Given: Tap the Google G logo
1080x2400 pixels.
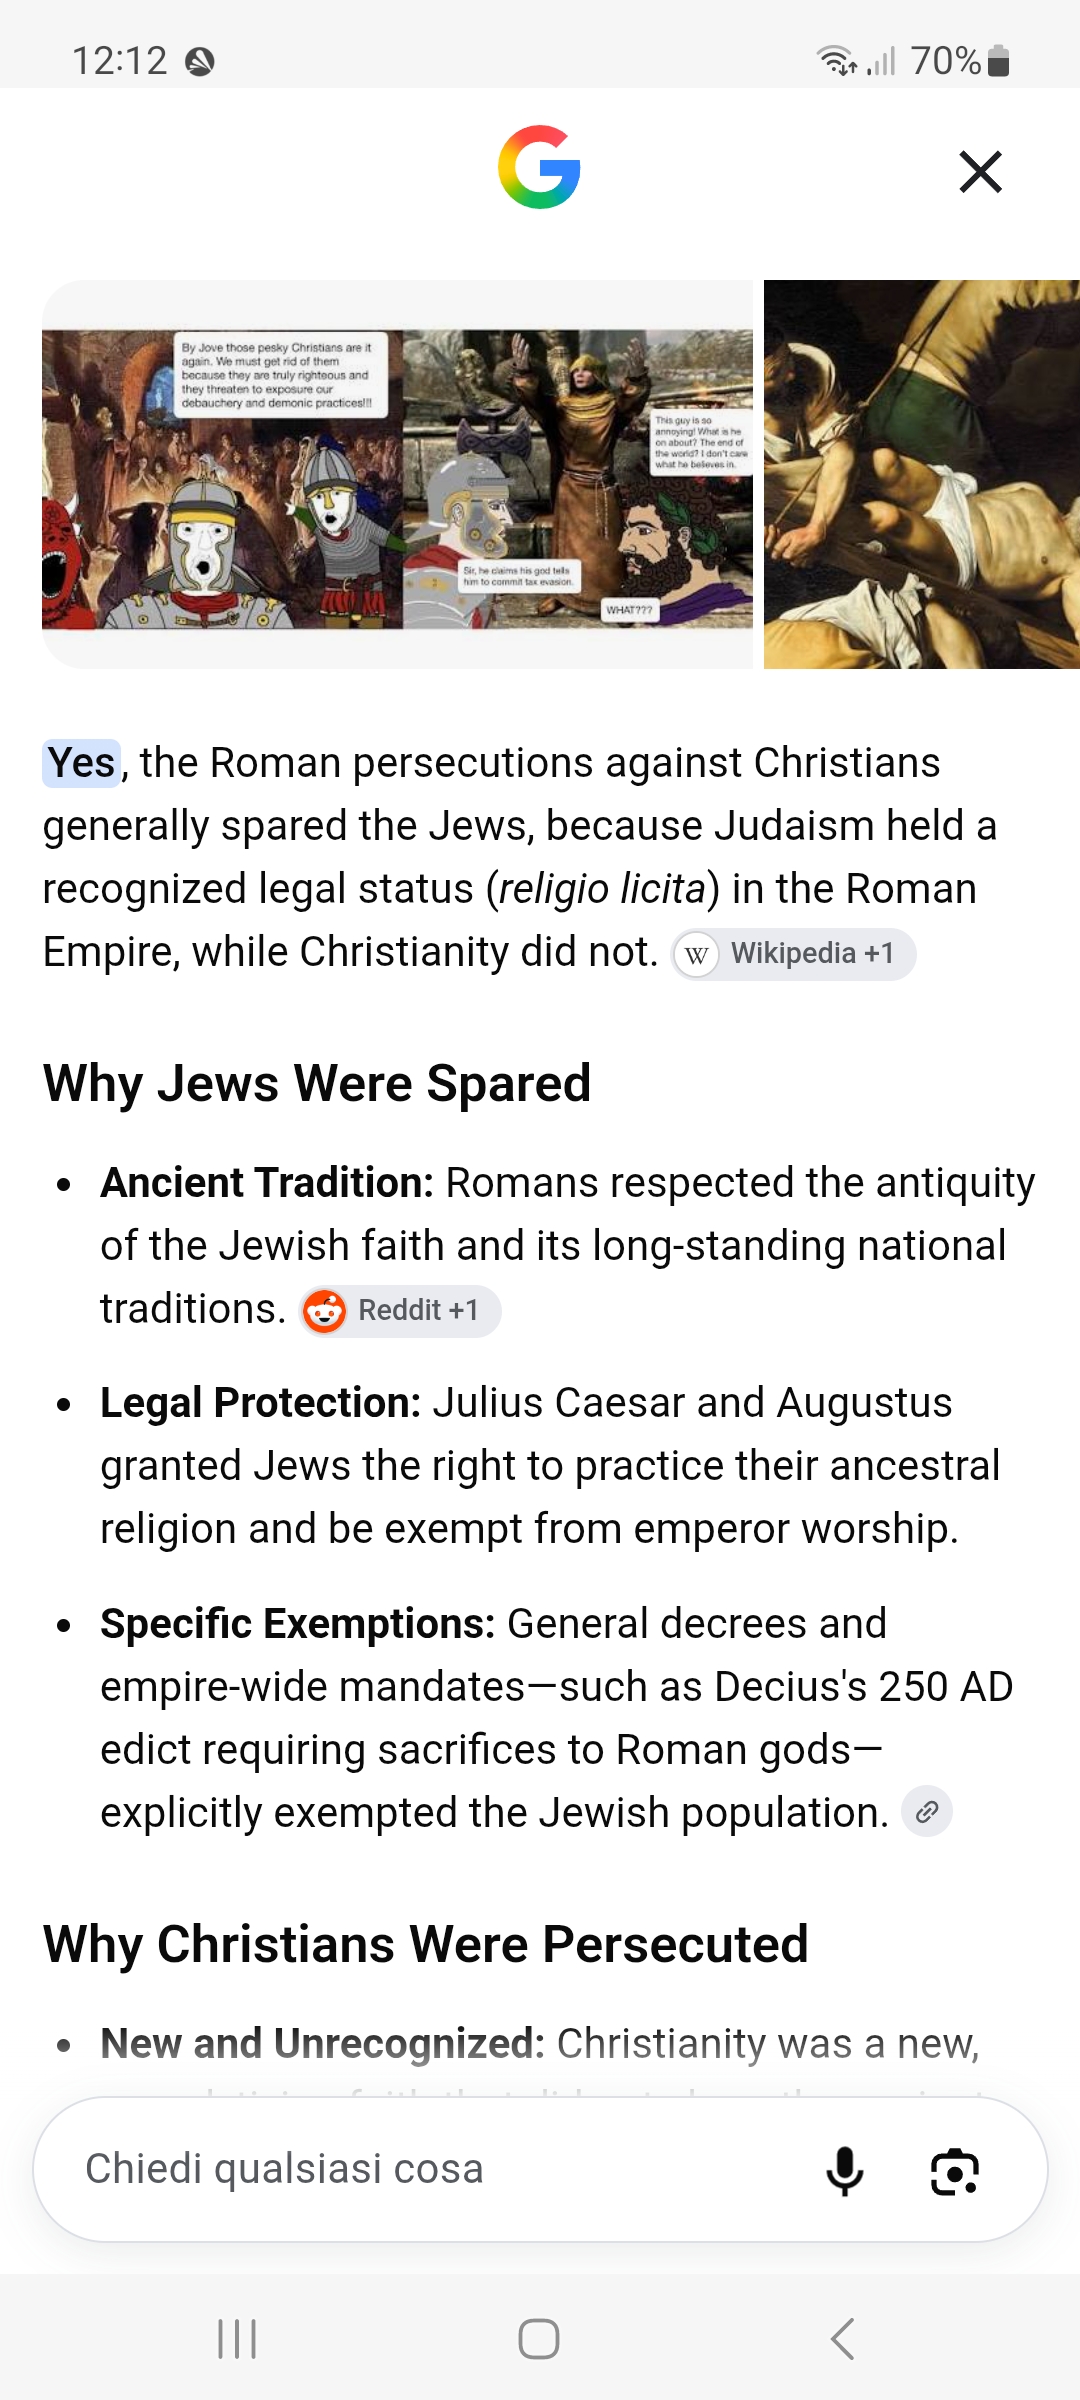Looking at the screenshot, I should click(x=539, y=167).
